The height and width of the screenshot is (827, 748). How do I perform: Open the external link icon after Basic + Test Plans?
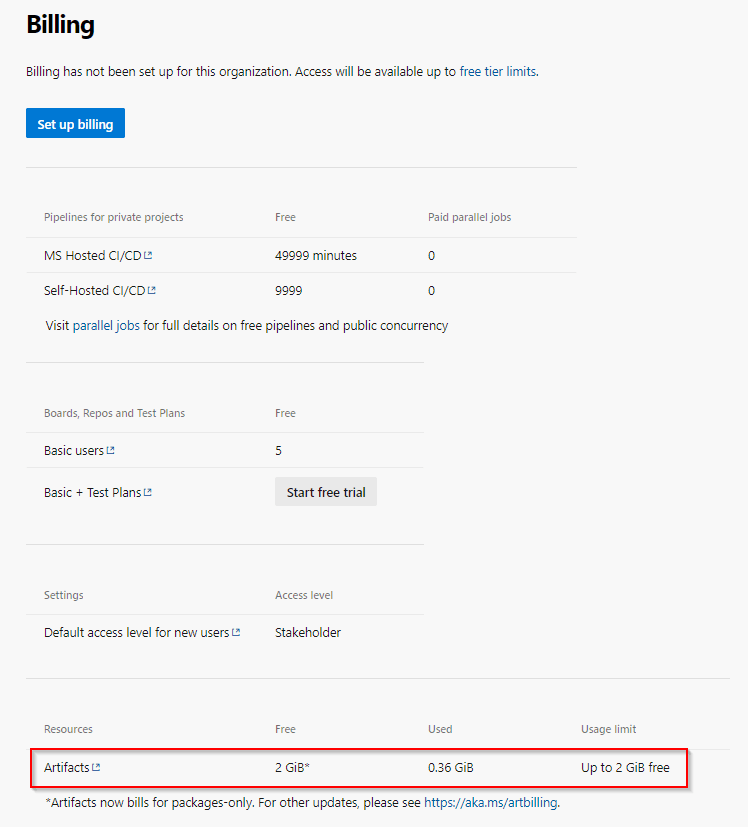tap(148, 493)
